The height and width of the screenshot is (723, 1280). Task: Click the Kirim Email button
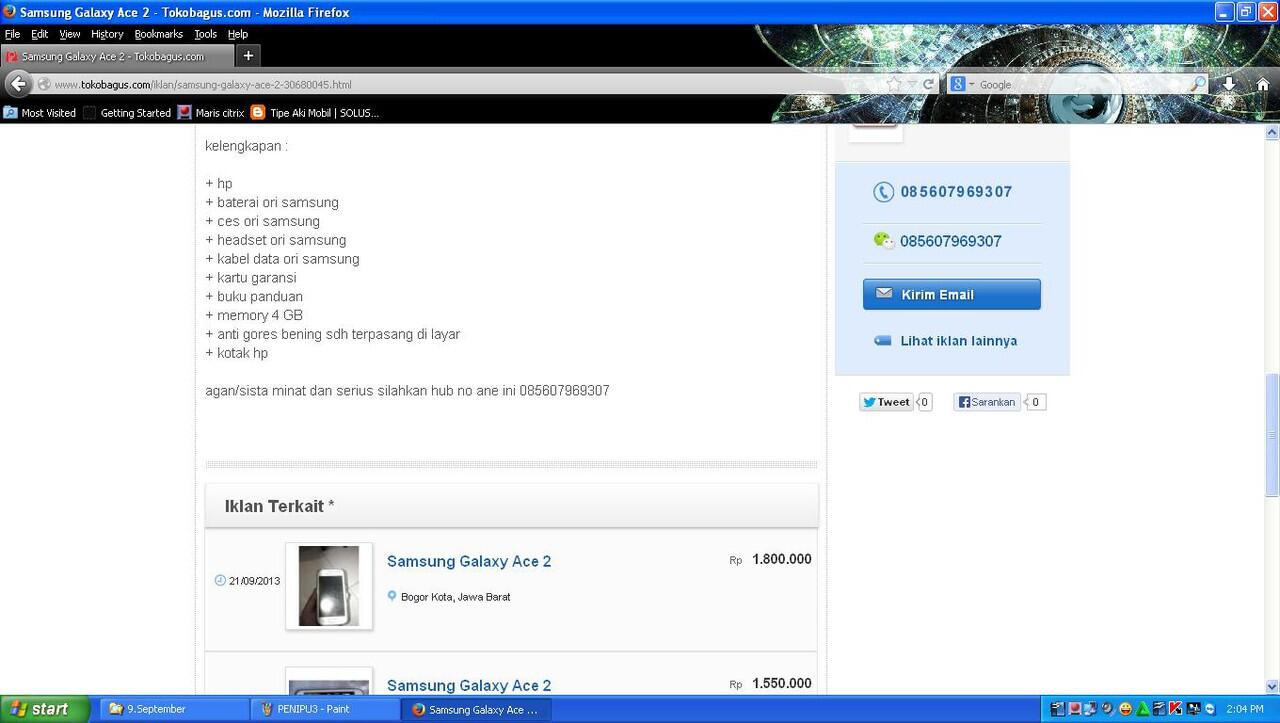coord(951,294)
